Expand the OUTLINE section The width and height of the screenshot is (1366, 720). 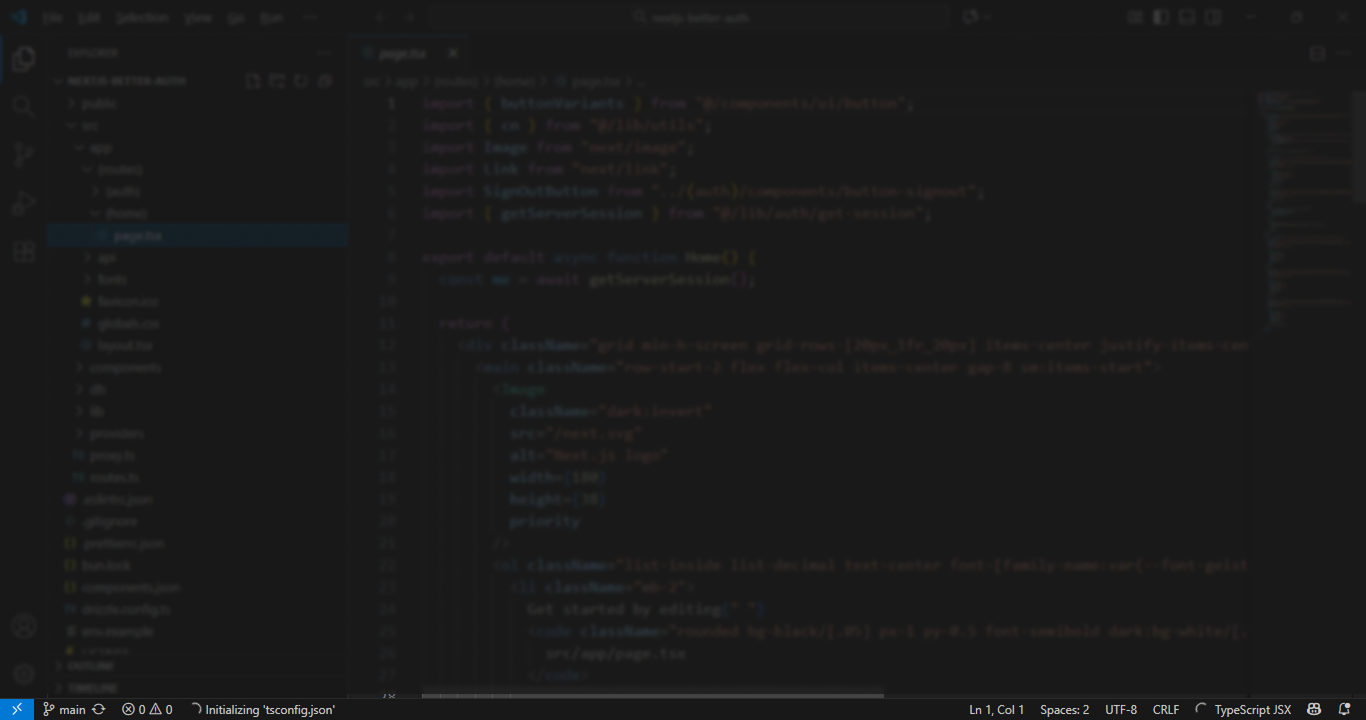click(x=90, y=666)
